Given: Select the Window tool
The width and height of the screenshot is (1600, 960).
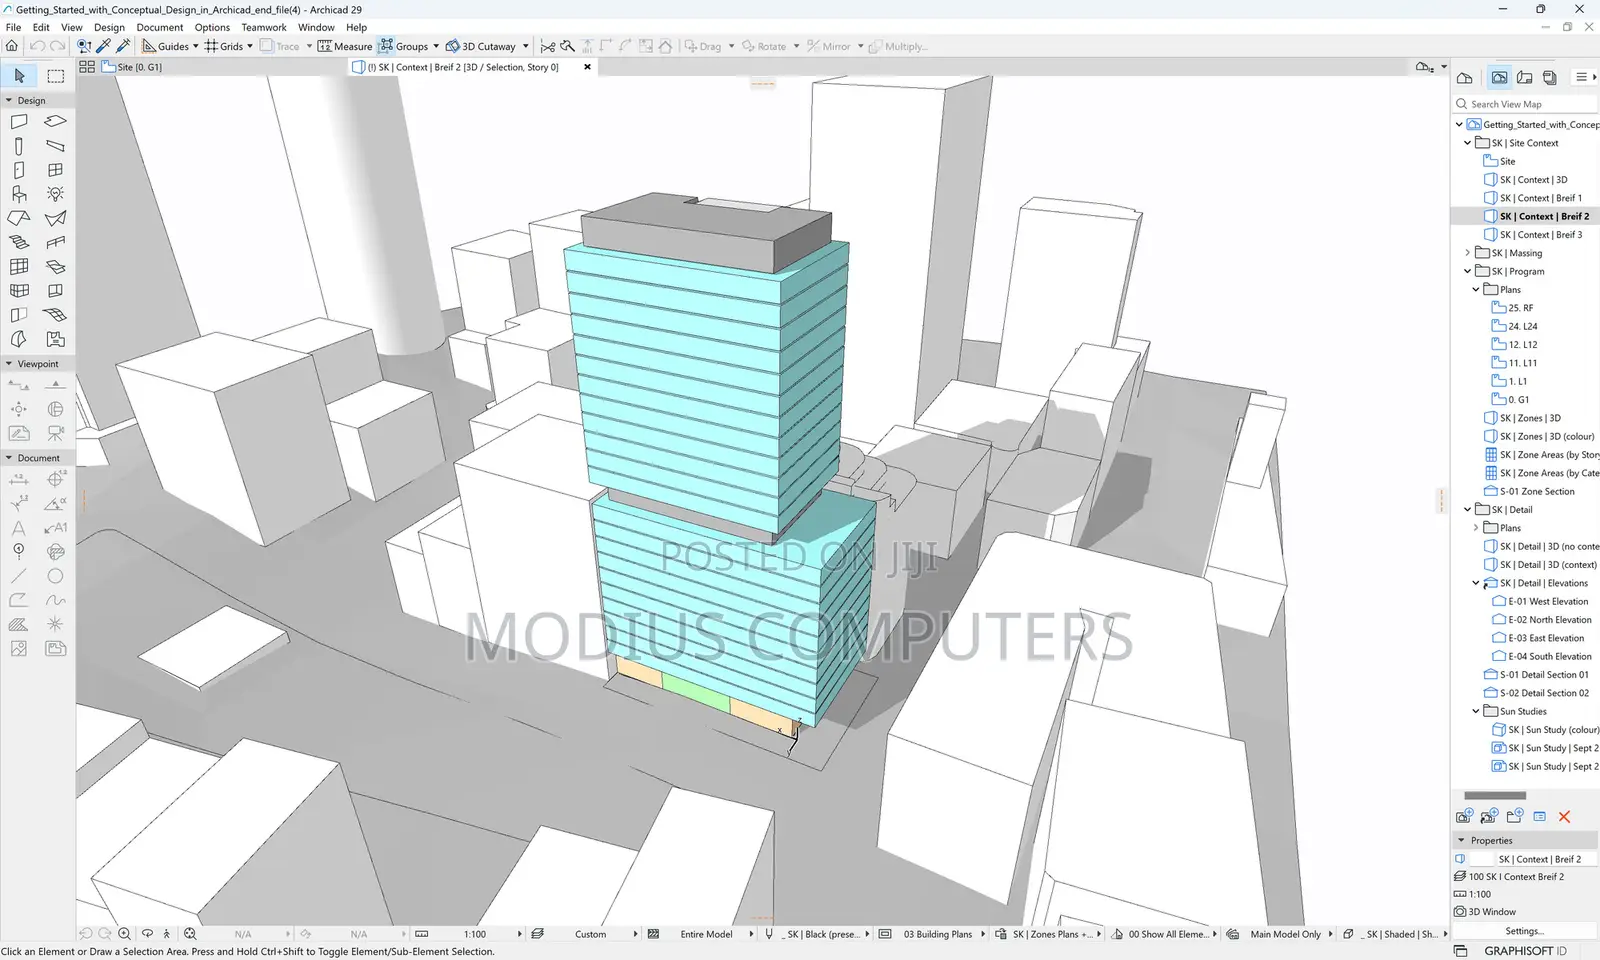Looking at the screenshot, I should coord(56,170).
